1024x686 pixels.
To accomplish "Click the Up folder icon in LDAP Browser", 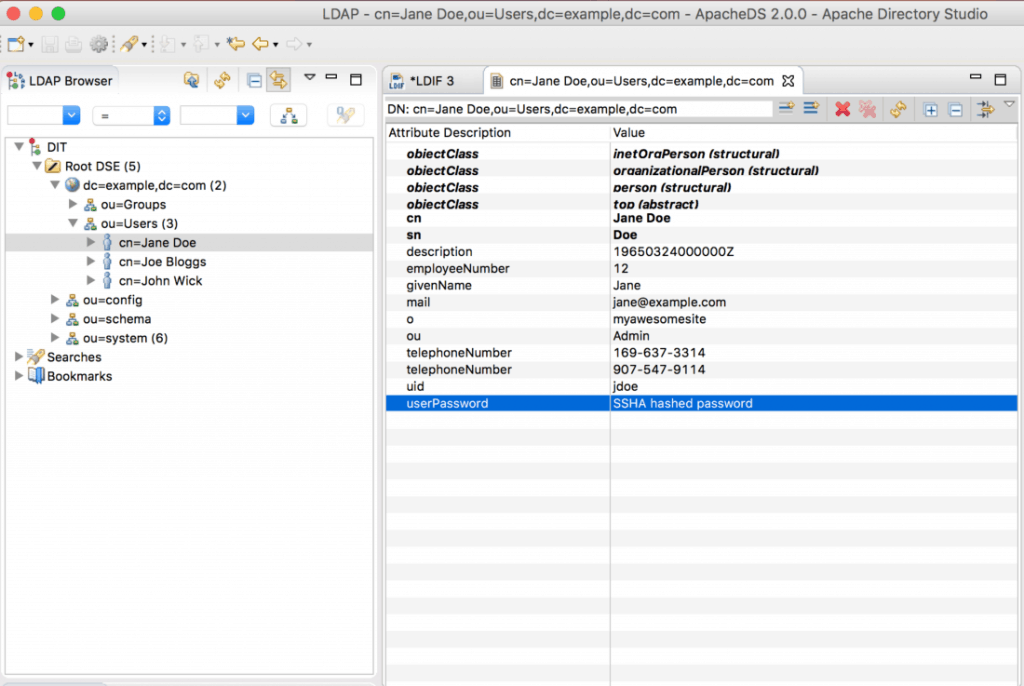I will pos(191,80).
